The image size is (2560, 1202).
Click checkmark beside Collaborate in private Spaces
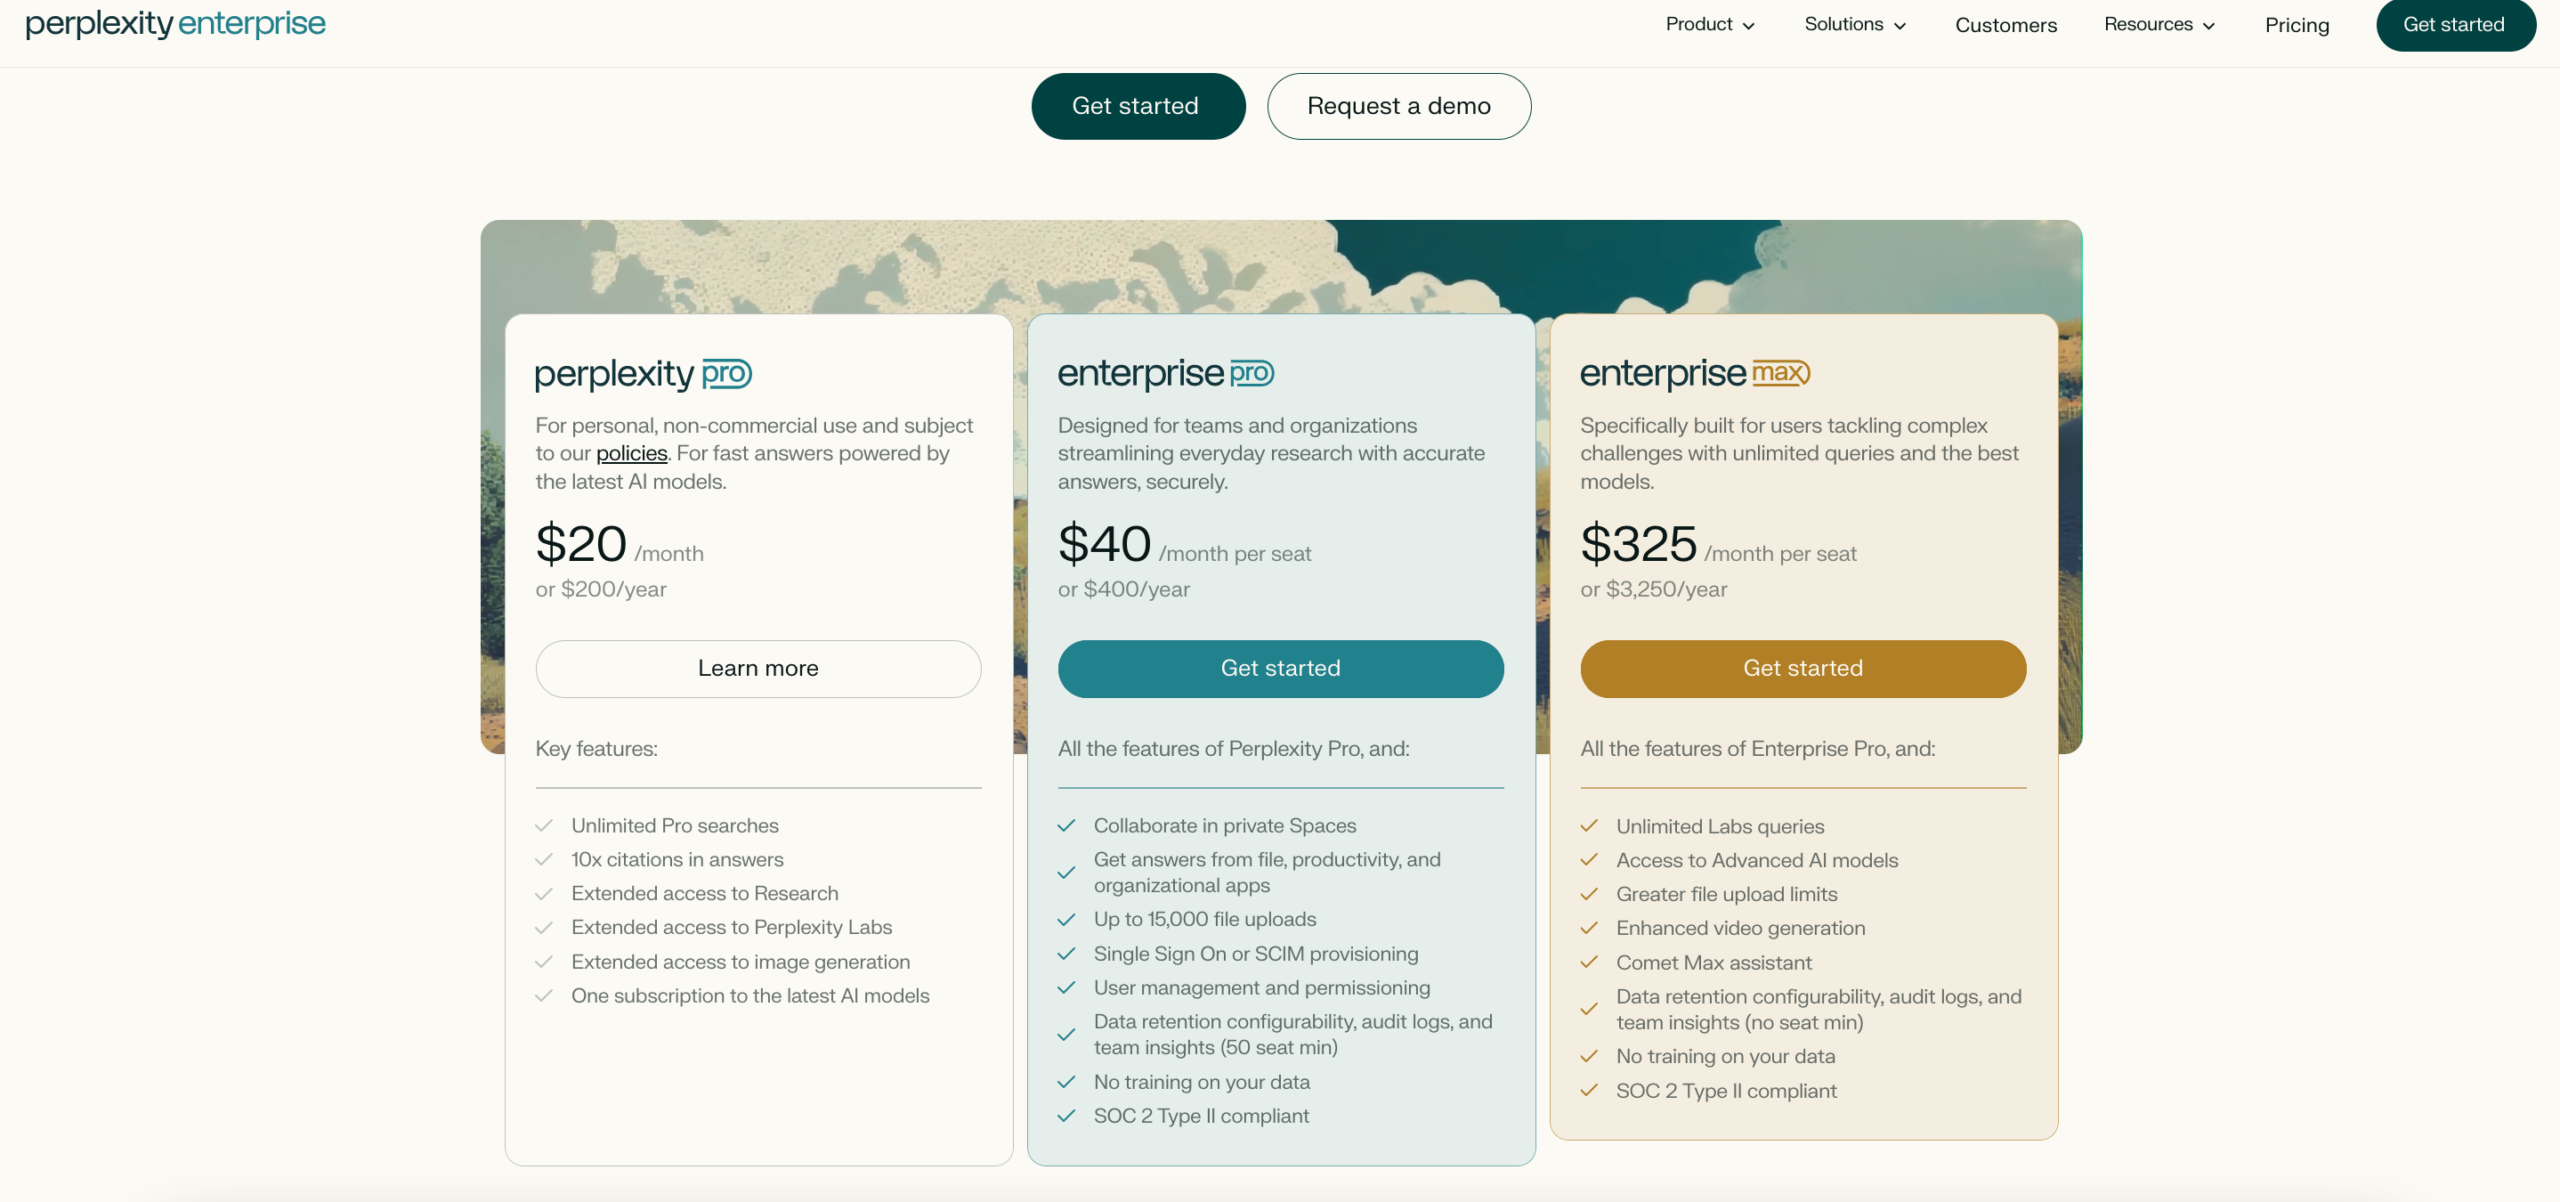pos(1066,826)
